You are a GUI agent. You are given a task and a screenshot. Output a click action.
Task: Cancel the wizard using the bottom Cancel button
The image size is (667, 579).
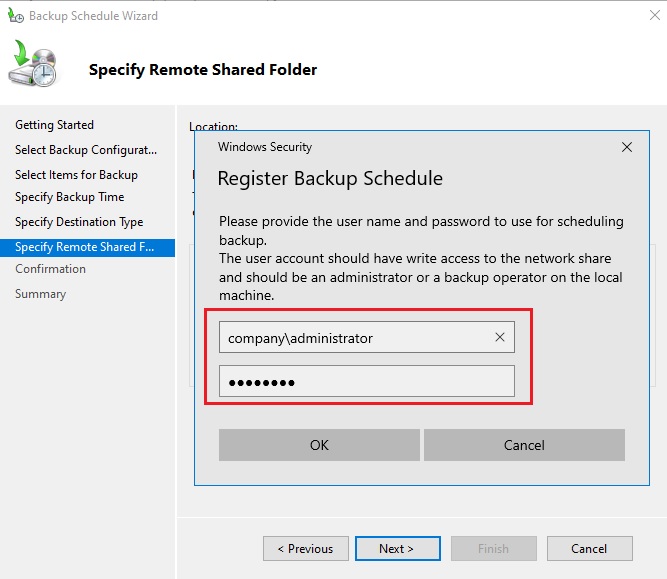click(589, 548)
